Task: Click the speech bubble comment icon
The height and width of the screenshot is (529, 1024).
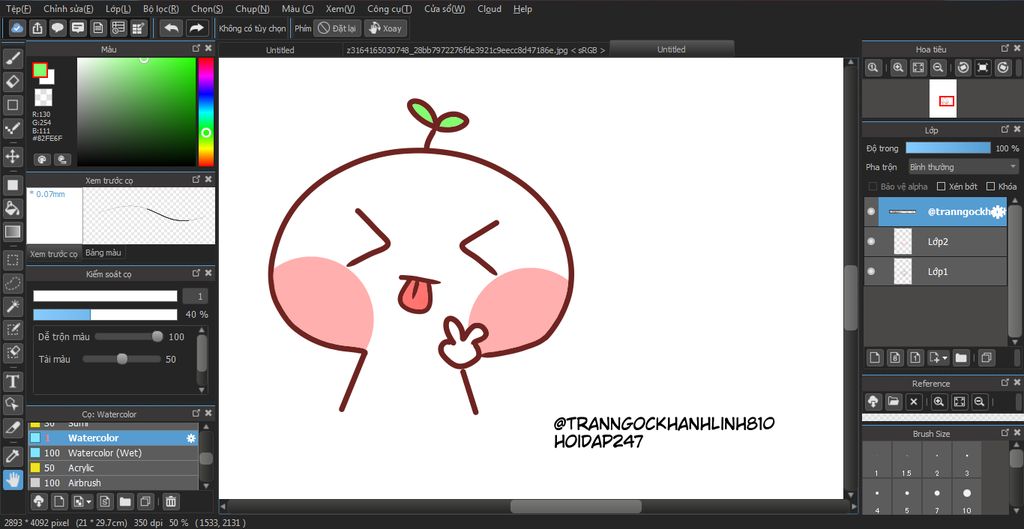Action: coord(58,28)
